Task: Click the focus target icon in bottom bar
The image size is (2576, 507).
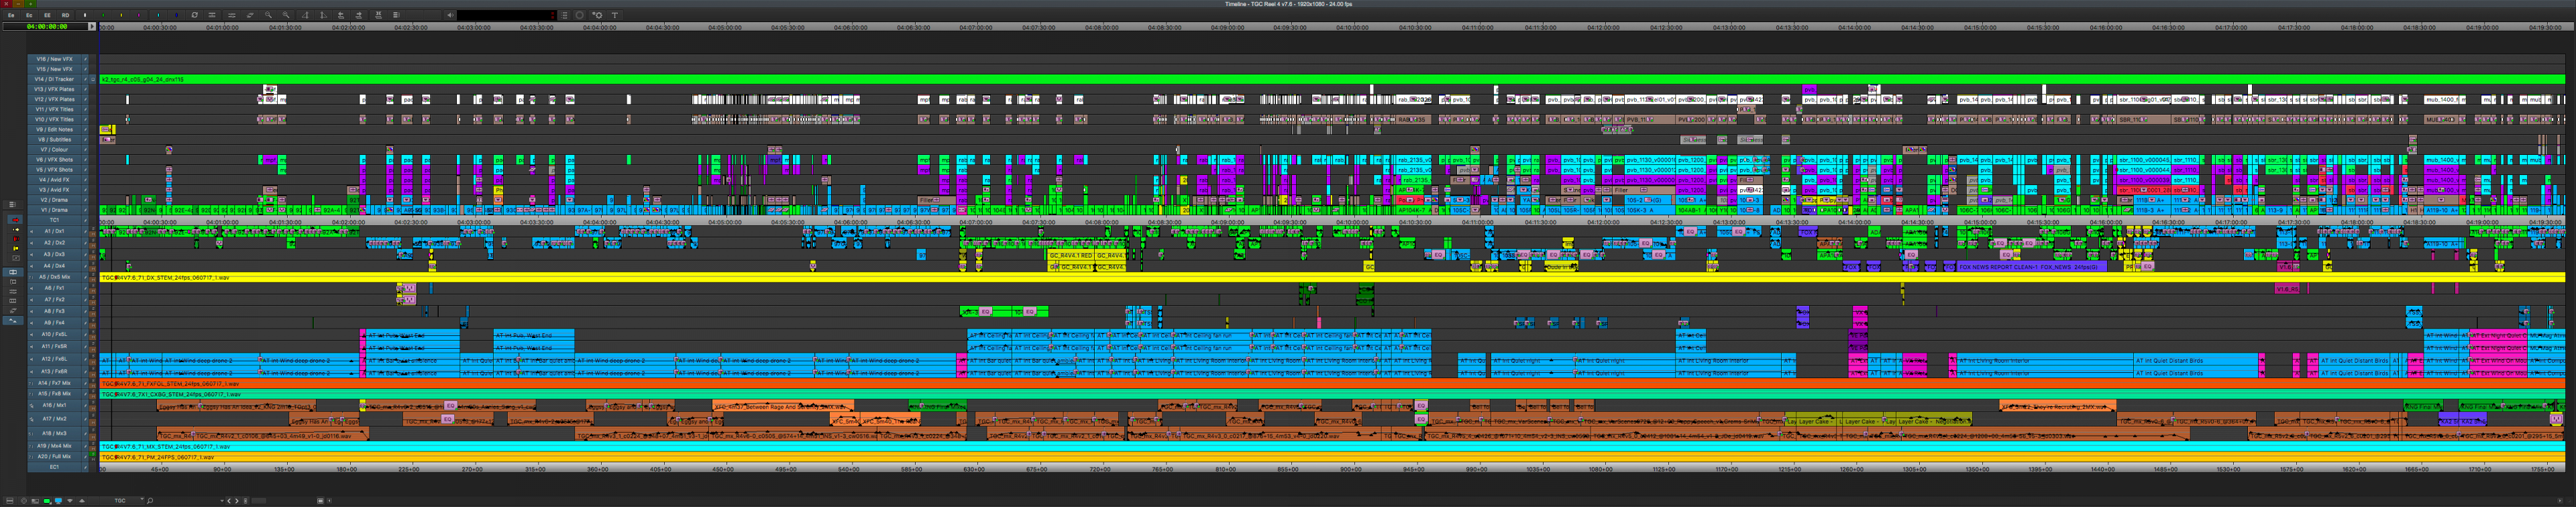Action: (24, 501)
